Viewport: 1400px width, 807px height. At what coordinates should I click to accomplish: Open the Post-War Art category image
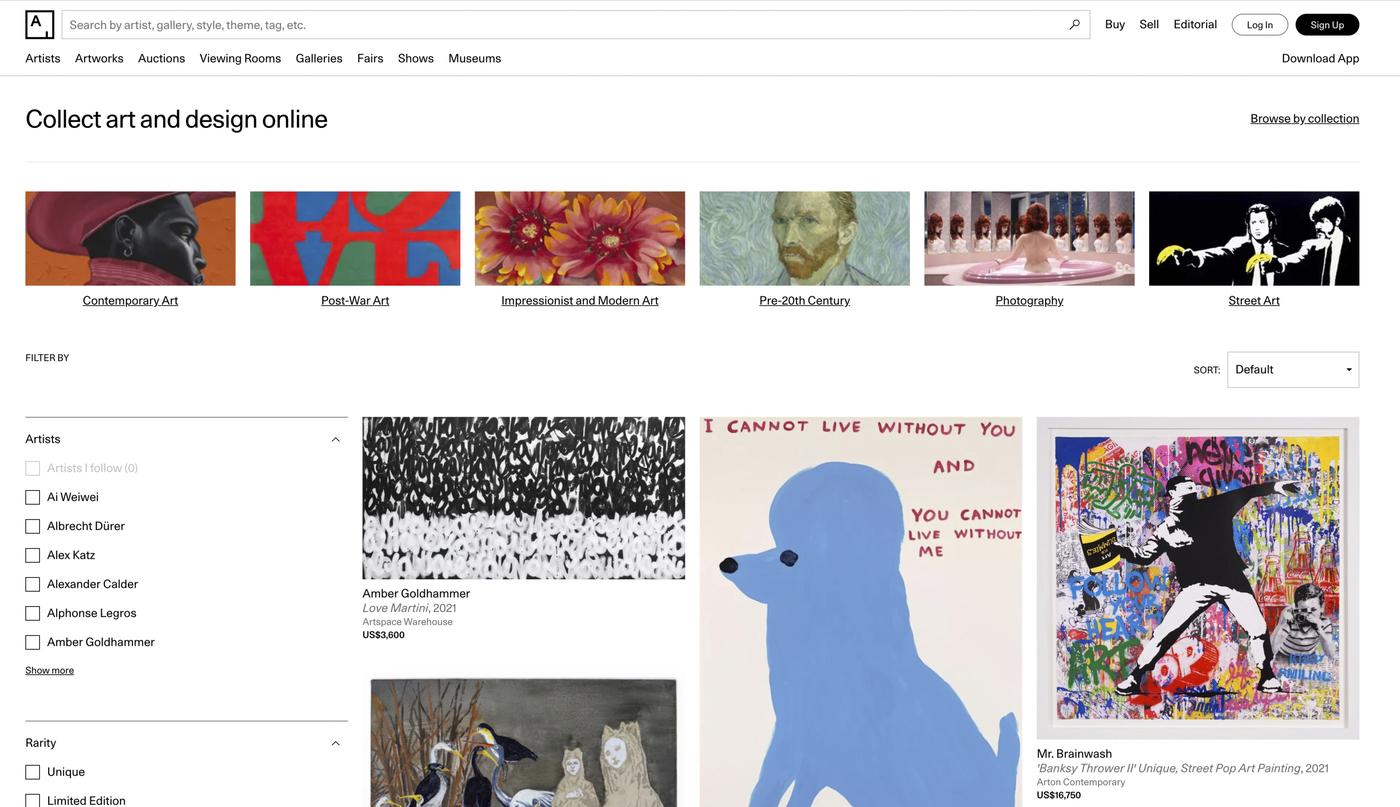[x=355, y=238]
